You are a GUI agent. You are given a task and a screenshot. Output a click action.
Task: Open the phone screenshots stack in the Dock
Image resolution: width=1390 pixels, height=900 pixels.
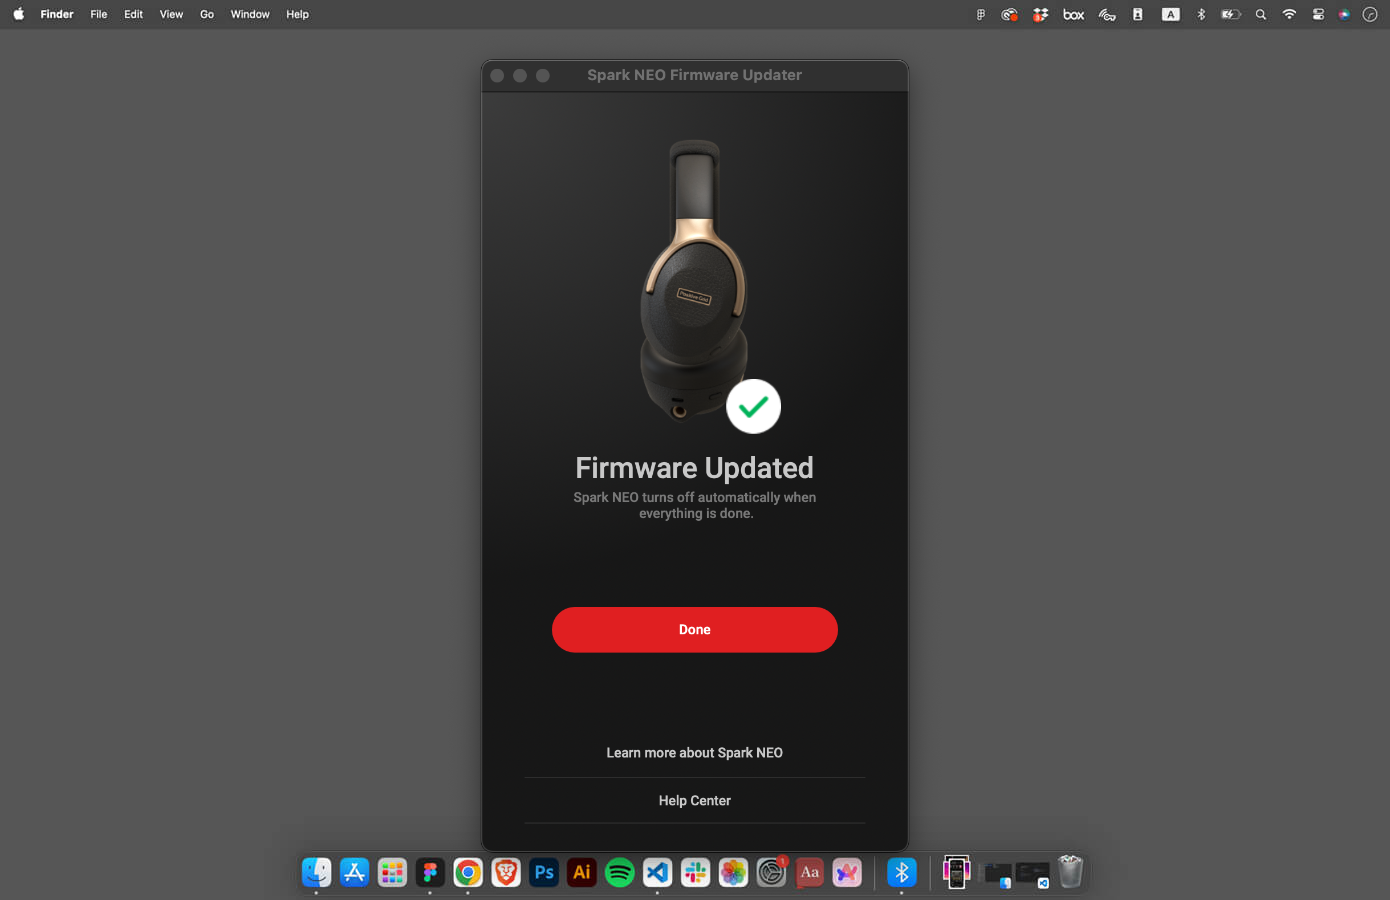[956, 872]
